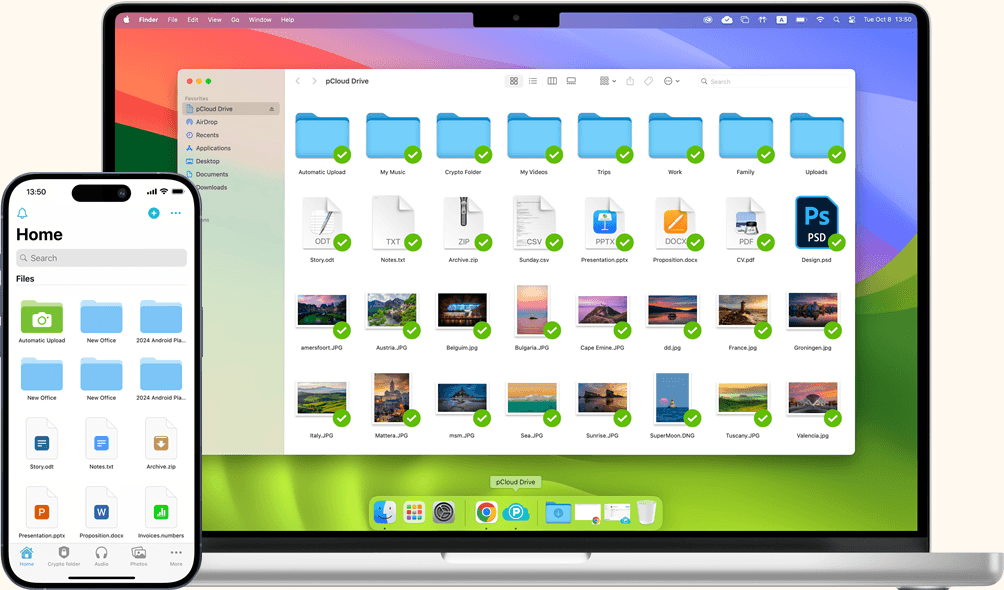Click the eject button next to pCloud Drive
Viewport: 1004px width, 590px height.
click(273, 109)
